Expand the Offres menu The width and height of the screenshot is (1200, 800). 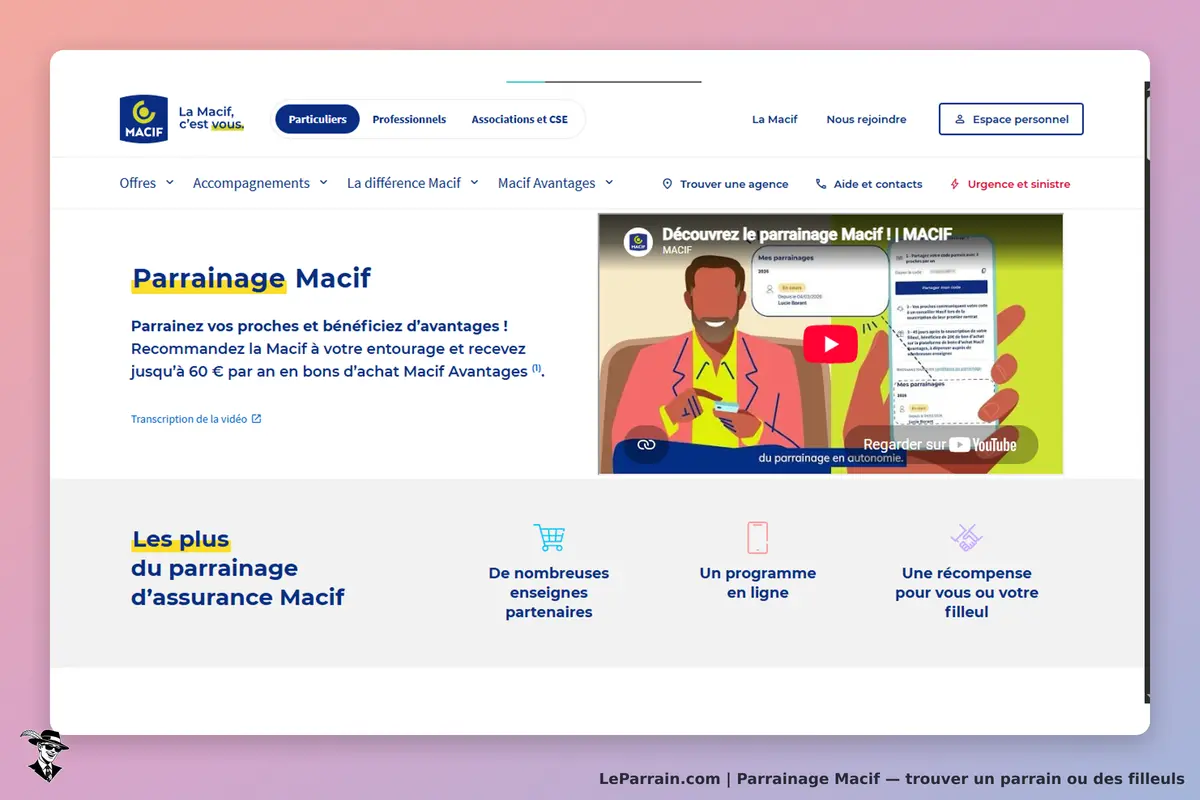(146, 183)
